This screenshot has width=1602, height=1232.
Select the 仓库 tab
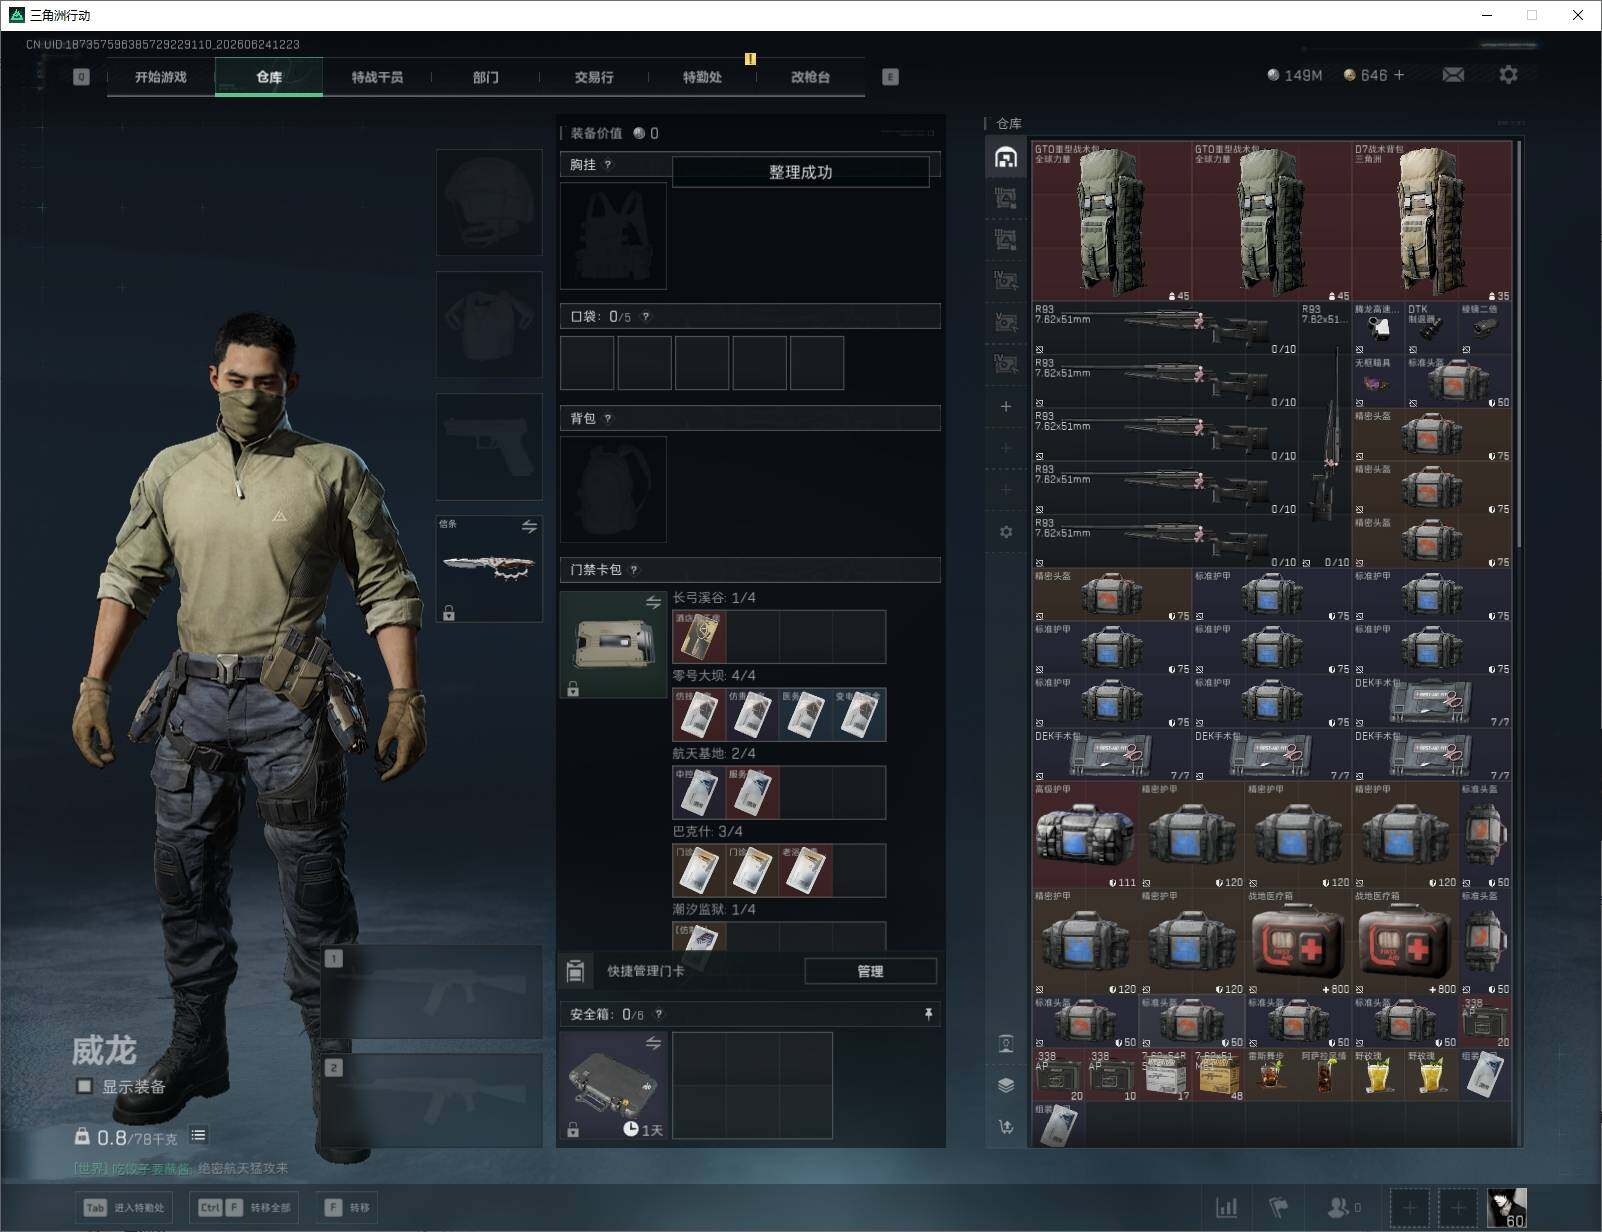(x=269, y=77)
